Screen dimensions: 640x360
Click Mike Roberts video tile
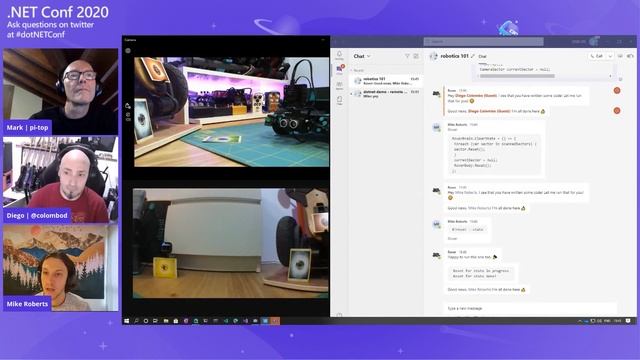60,268
